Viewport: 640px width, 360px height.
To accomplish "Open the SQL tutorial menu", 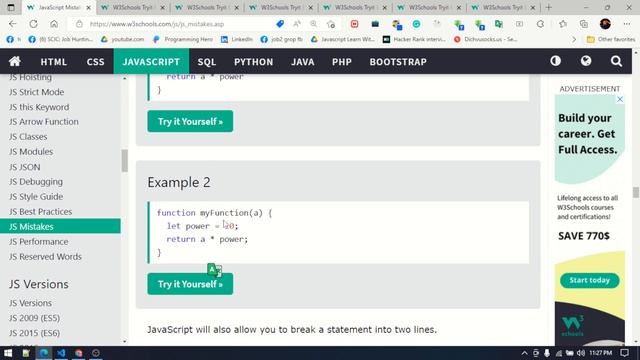I will click(x=207, y=62).
